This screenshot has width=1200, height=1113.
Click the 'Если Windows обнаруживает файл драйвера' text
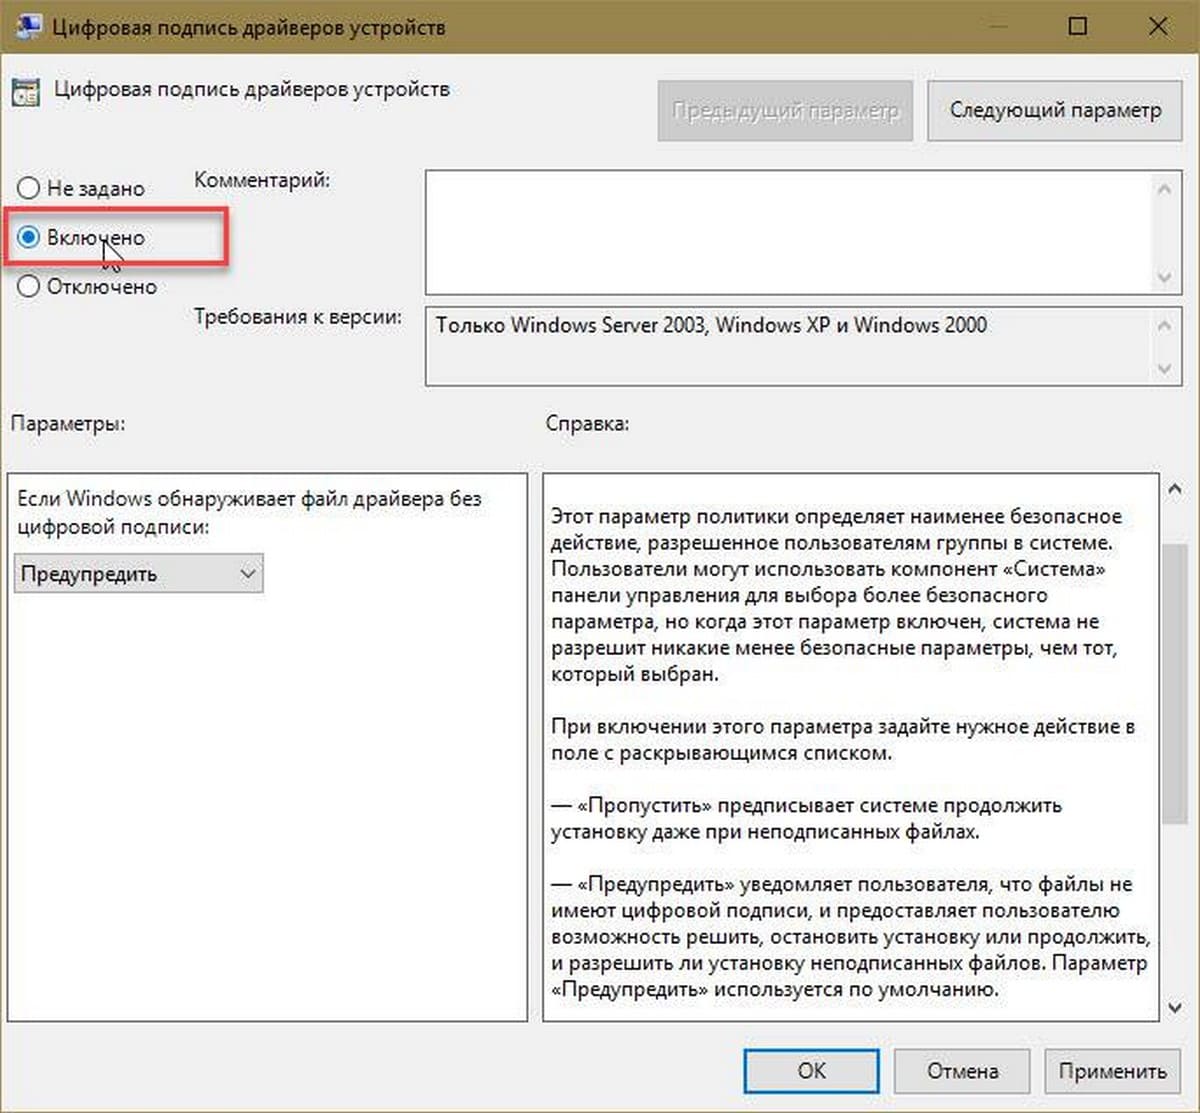[249, 511]
